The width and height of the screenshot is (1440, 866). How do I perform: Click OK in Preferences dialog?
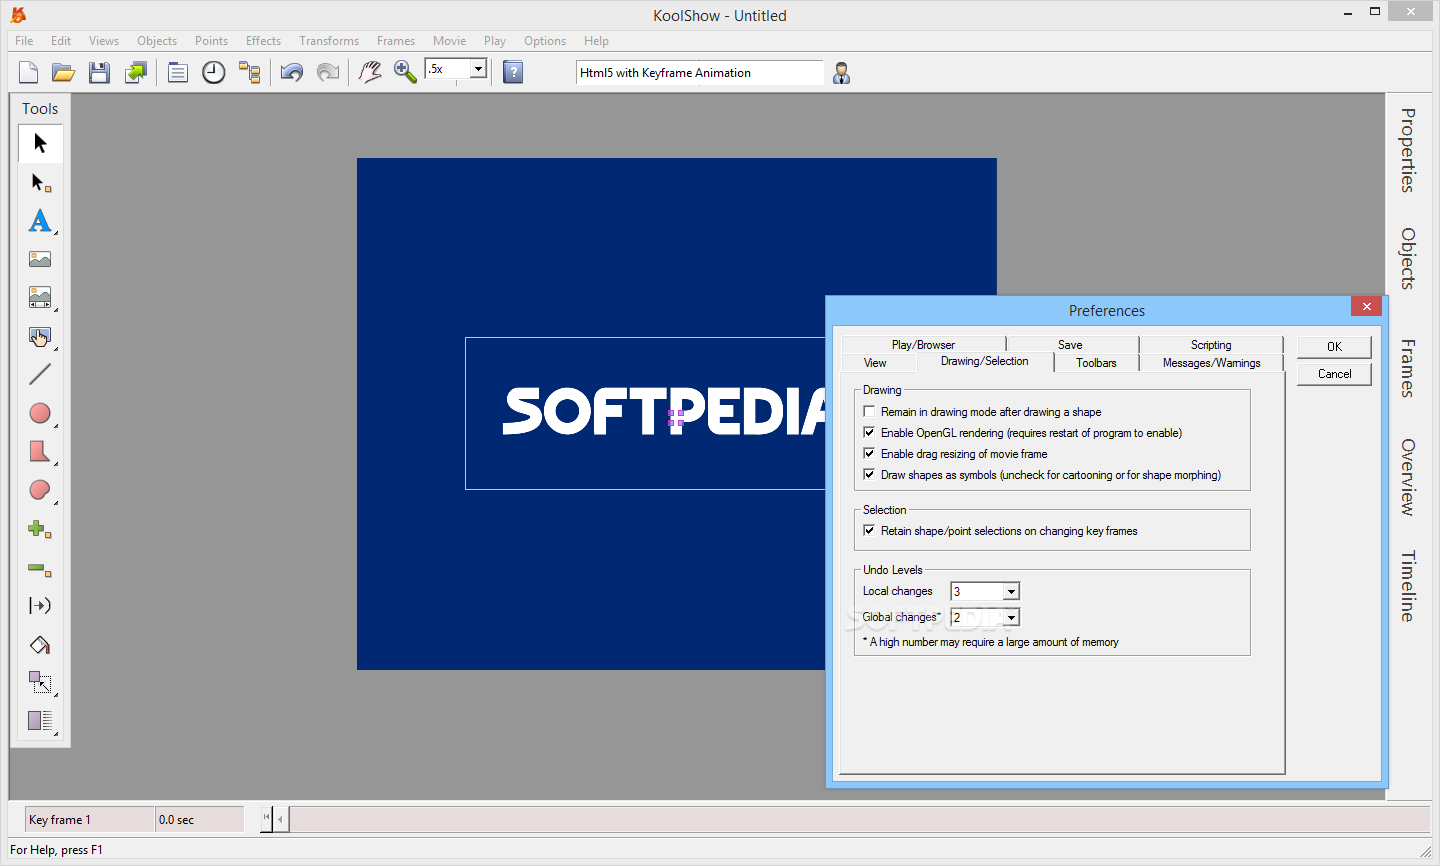(1334, 346)
